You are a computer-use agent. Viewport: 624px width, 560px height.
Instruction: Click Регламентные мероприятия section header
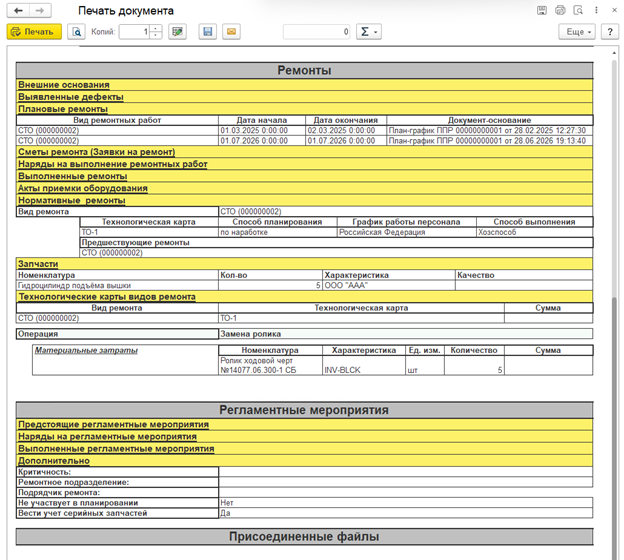(304, 410)
